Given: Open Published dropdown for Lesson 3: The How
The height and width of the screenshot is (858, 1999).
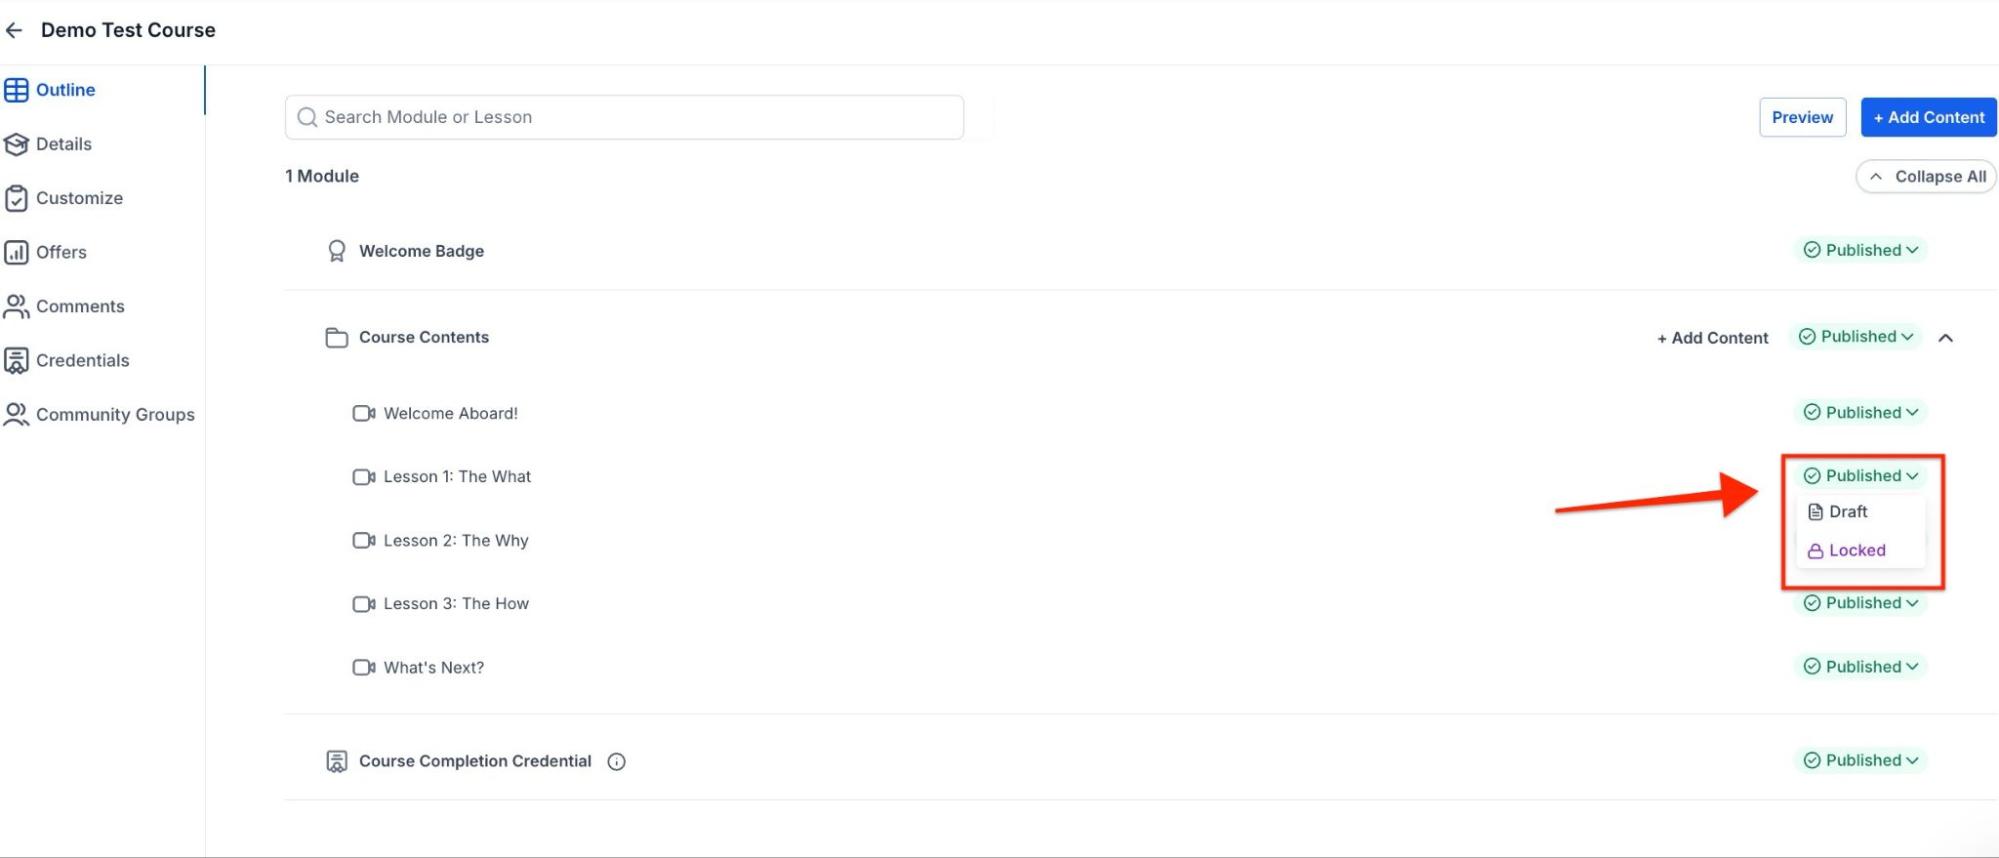Looking at the screenshot, I should click(1861, 603).
